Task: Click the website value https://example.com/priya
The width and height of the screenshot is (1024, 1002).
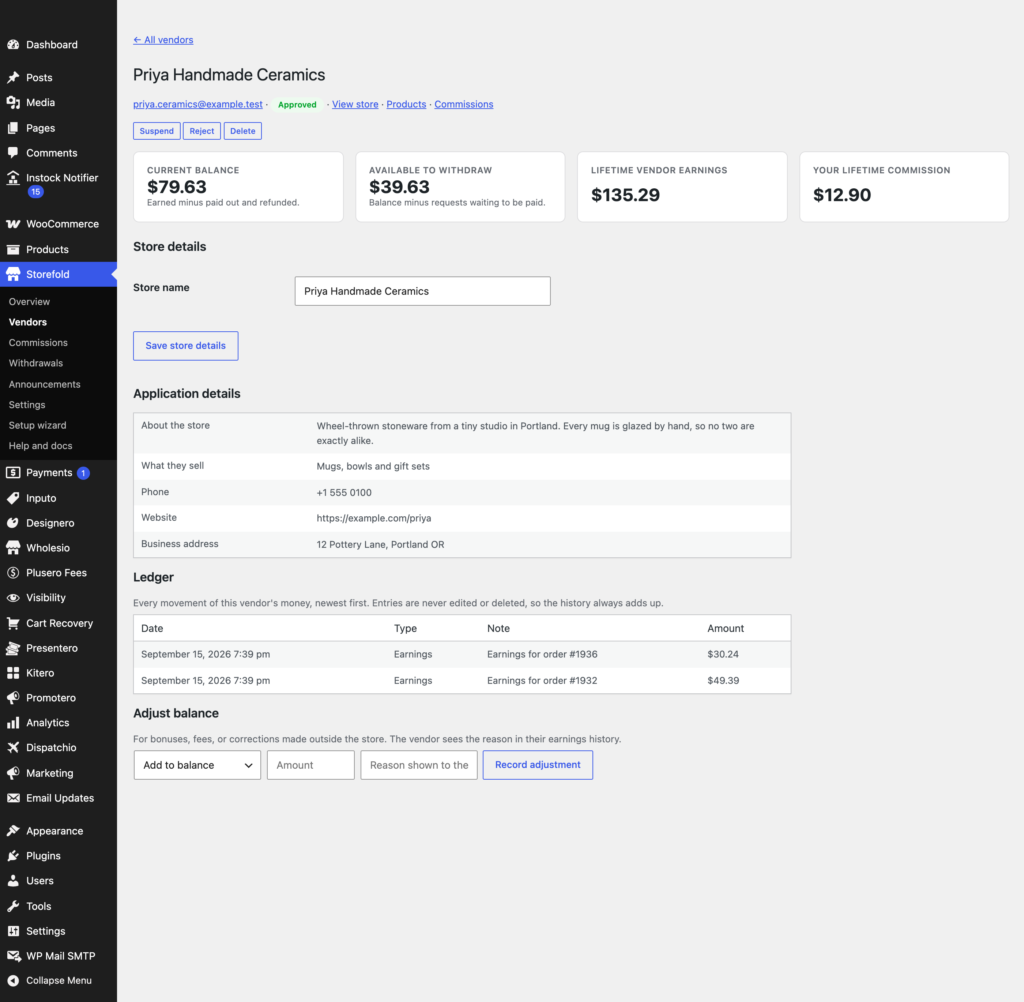Action: pyautogui.click(x=374, y=518)
